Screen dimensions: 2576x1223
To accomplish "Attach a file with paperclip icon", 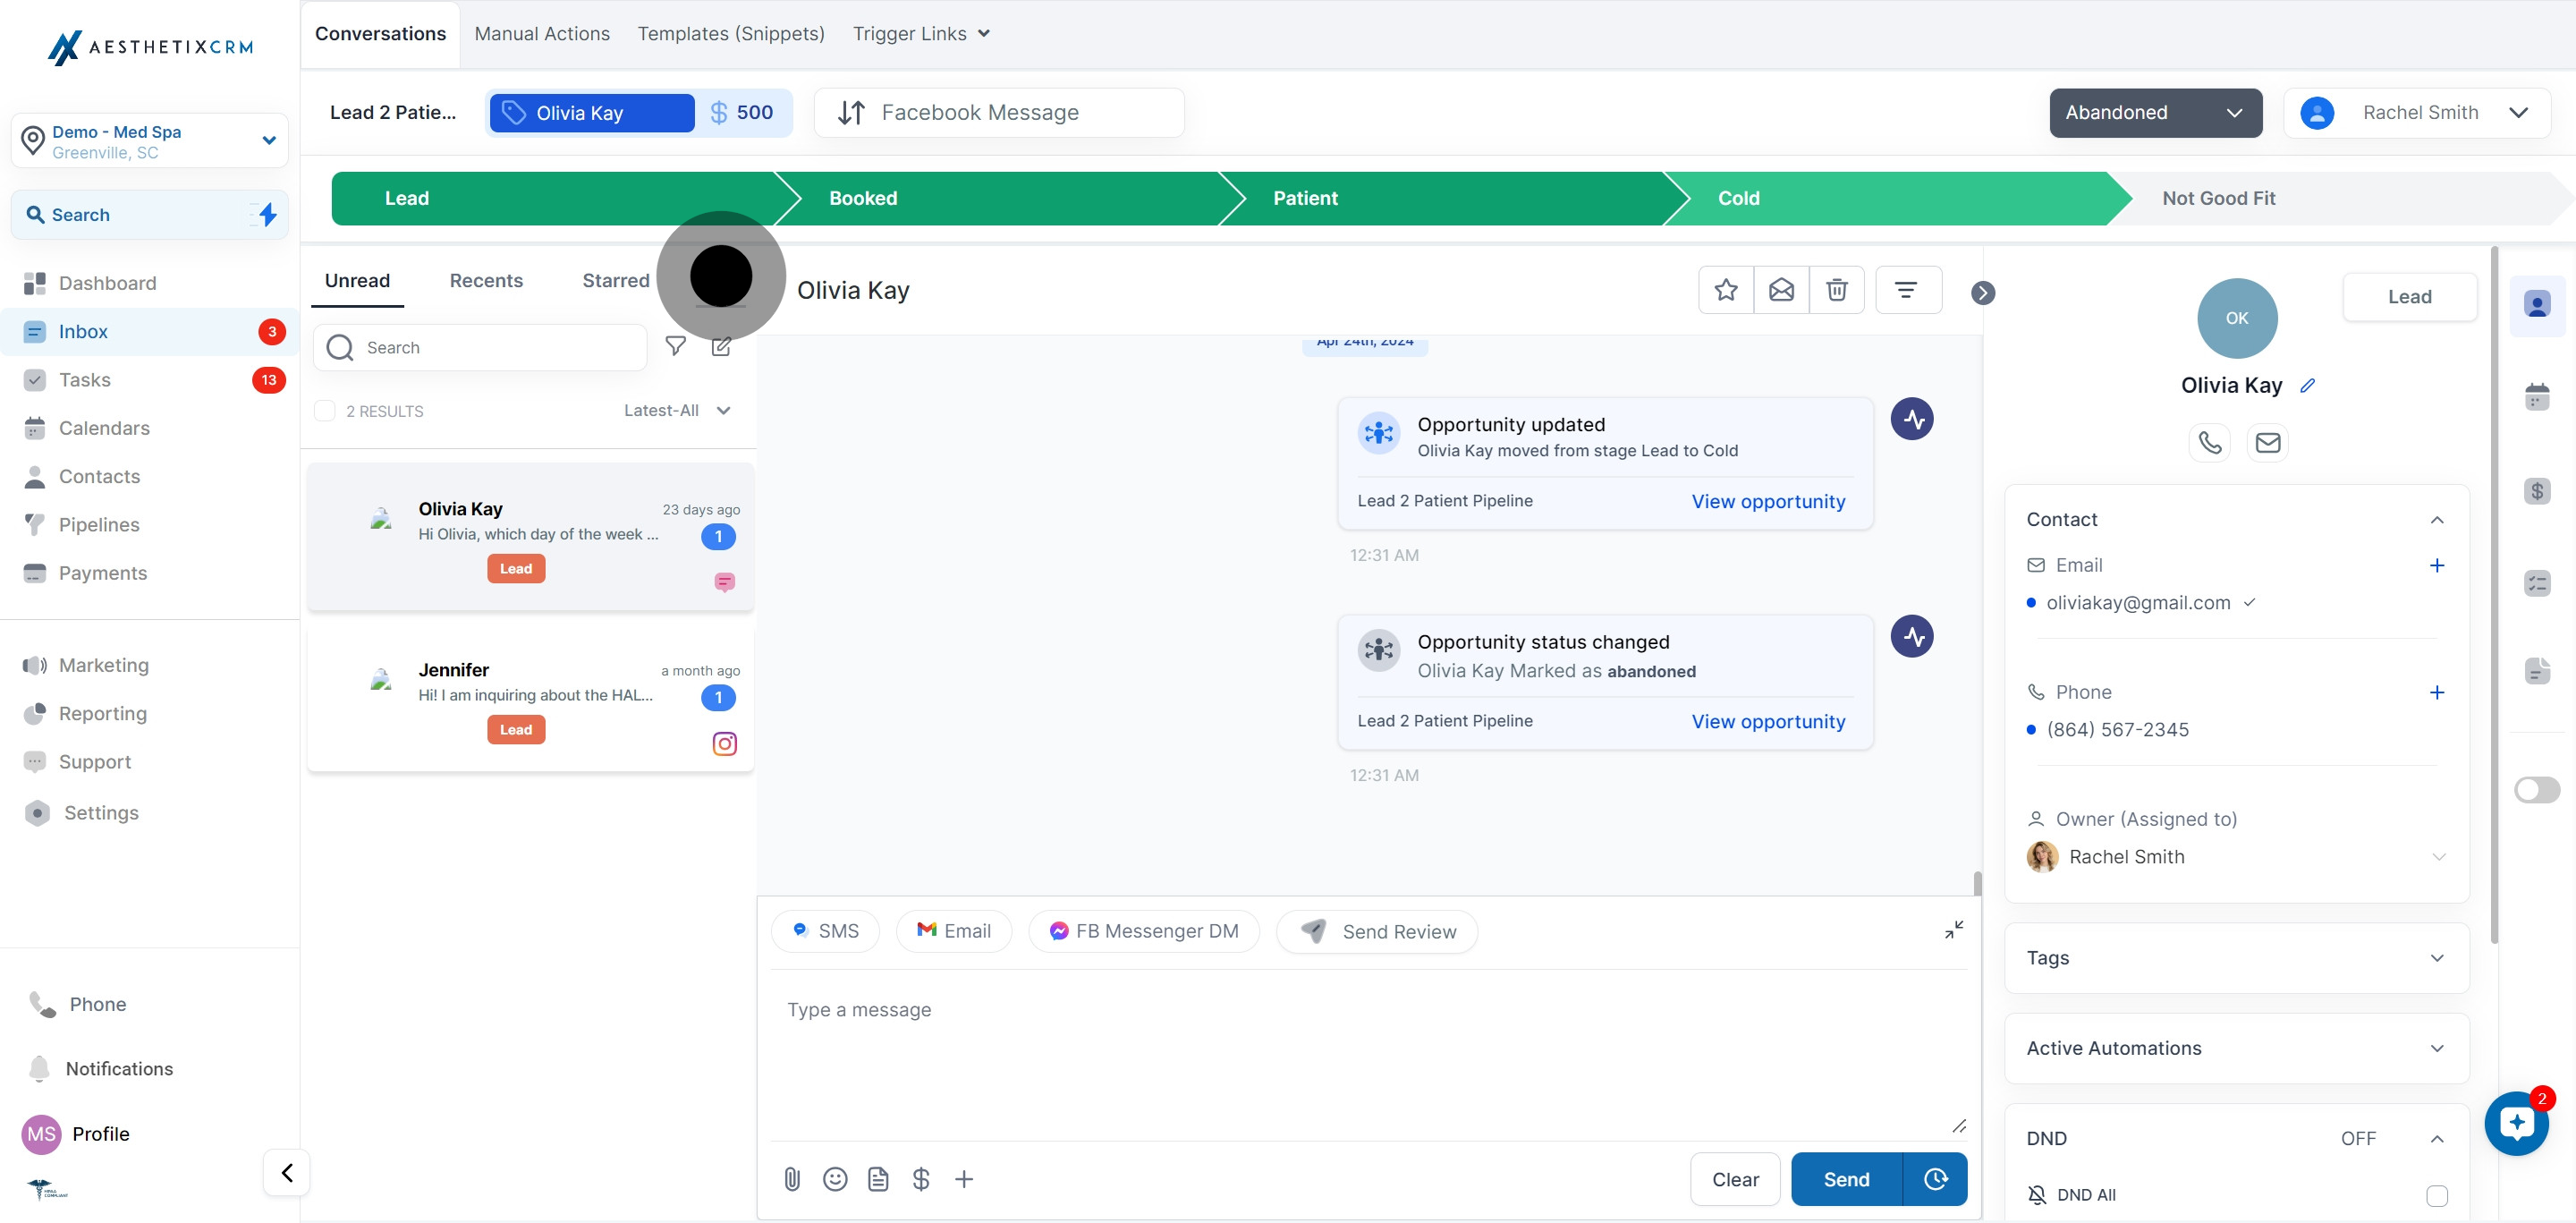I will tap(792, 1179).
